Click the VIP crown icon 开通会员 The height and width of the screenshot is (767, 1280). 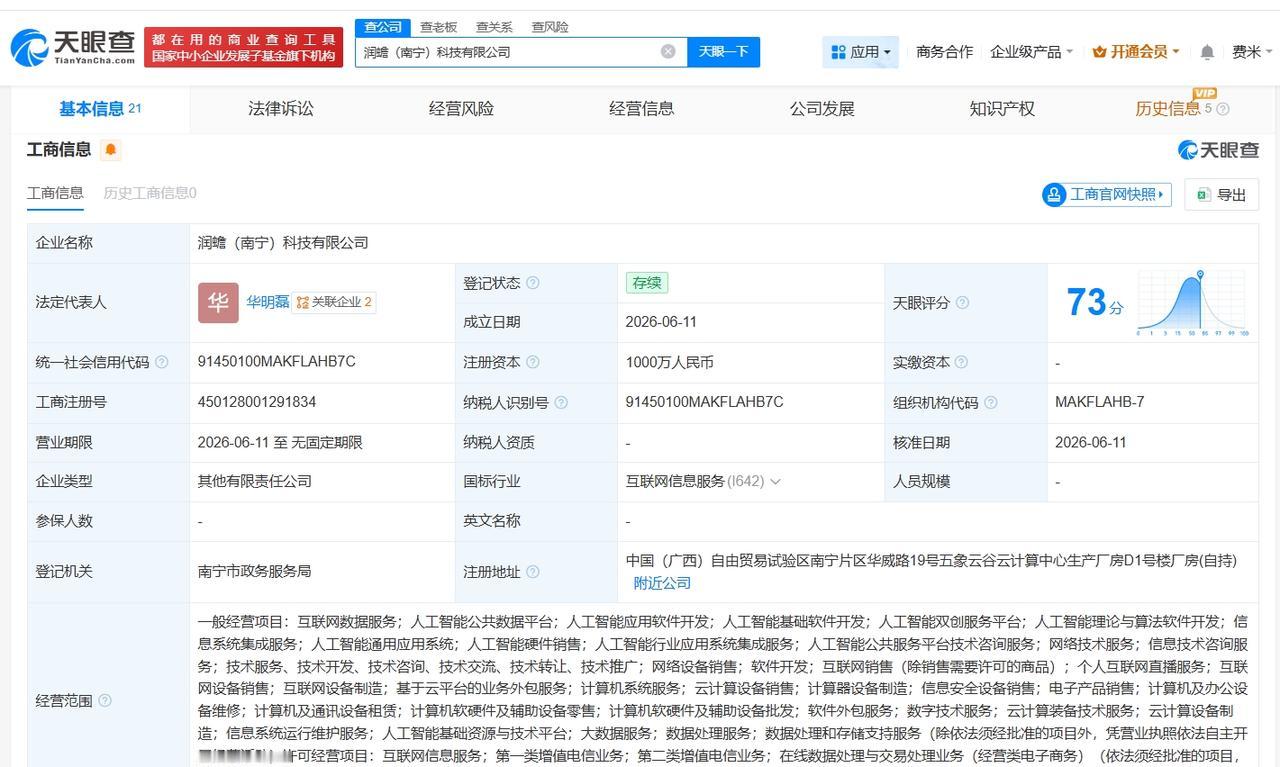(1099, 51)
